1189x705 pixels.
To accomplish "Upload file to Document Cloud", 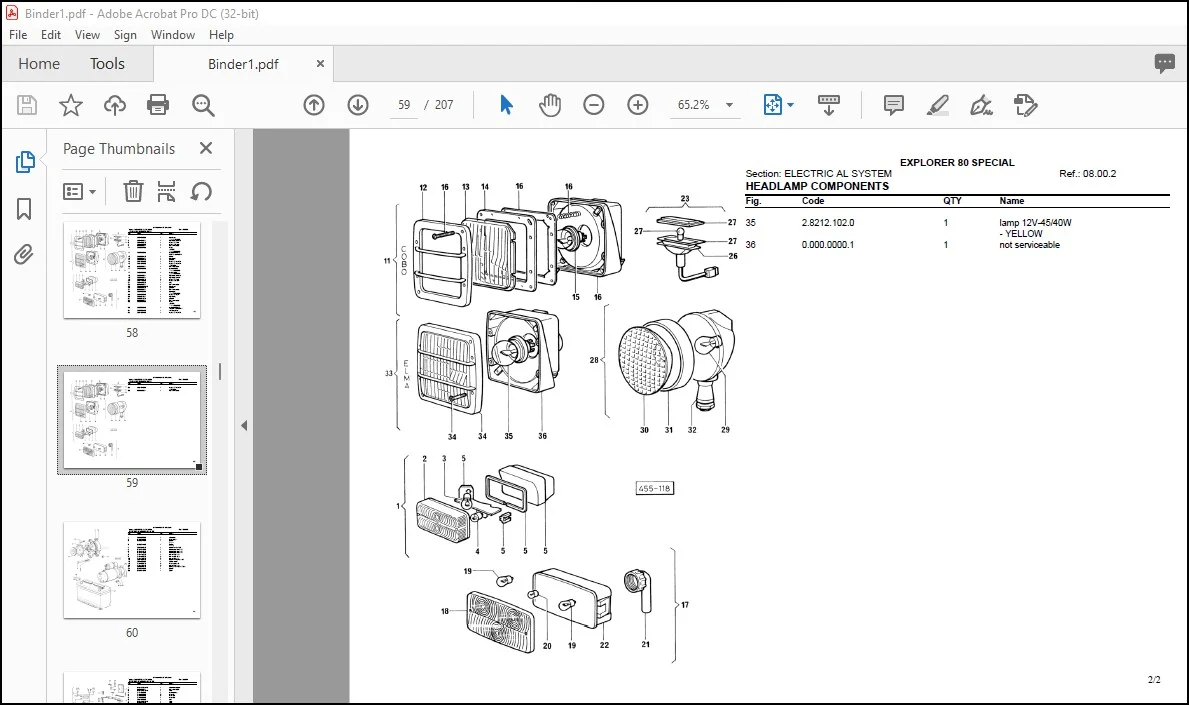I will click(x=115, y=105).
